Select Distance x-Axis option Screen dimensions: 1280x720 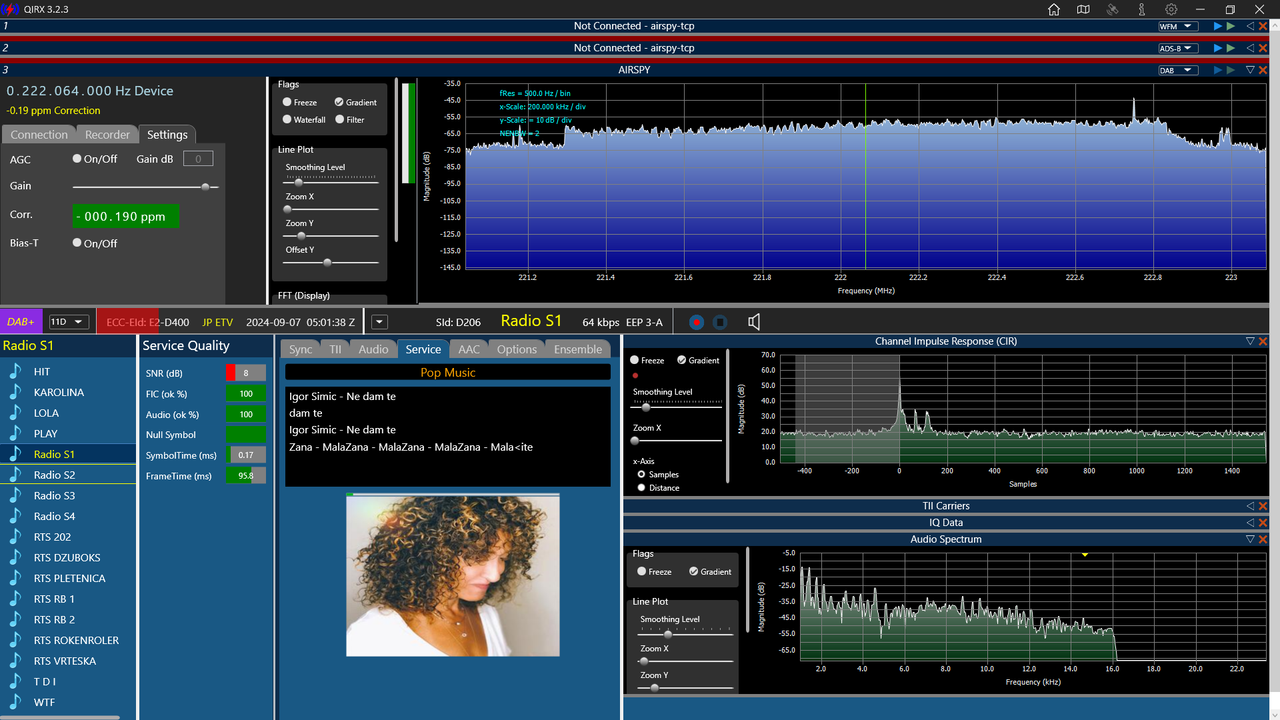click(642, 488)
